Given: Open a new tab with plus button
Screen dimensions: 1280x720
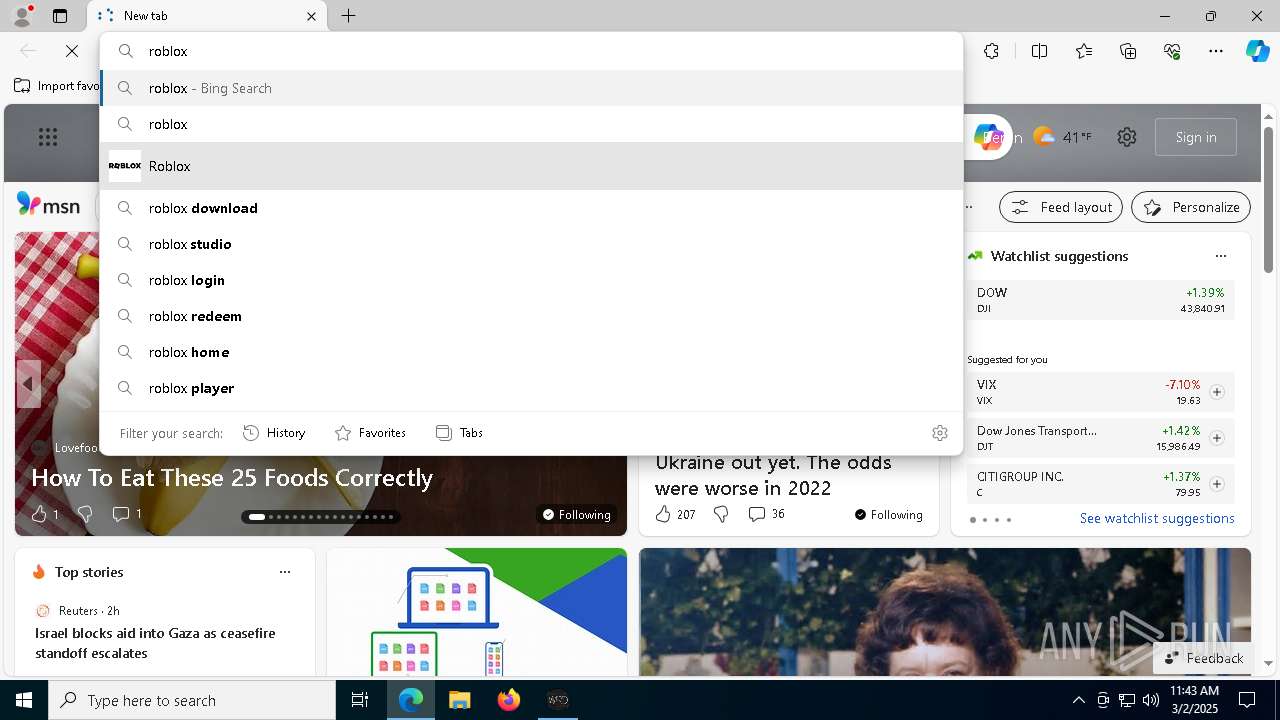Looking at the screenshot, I should [348, 16].
